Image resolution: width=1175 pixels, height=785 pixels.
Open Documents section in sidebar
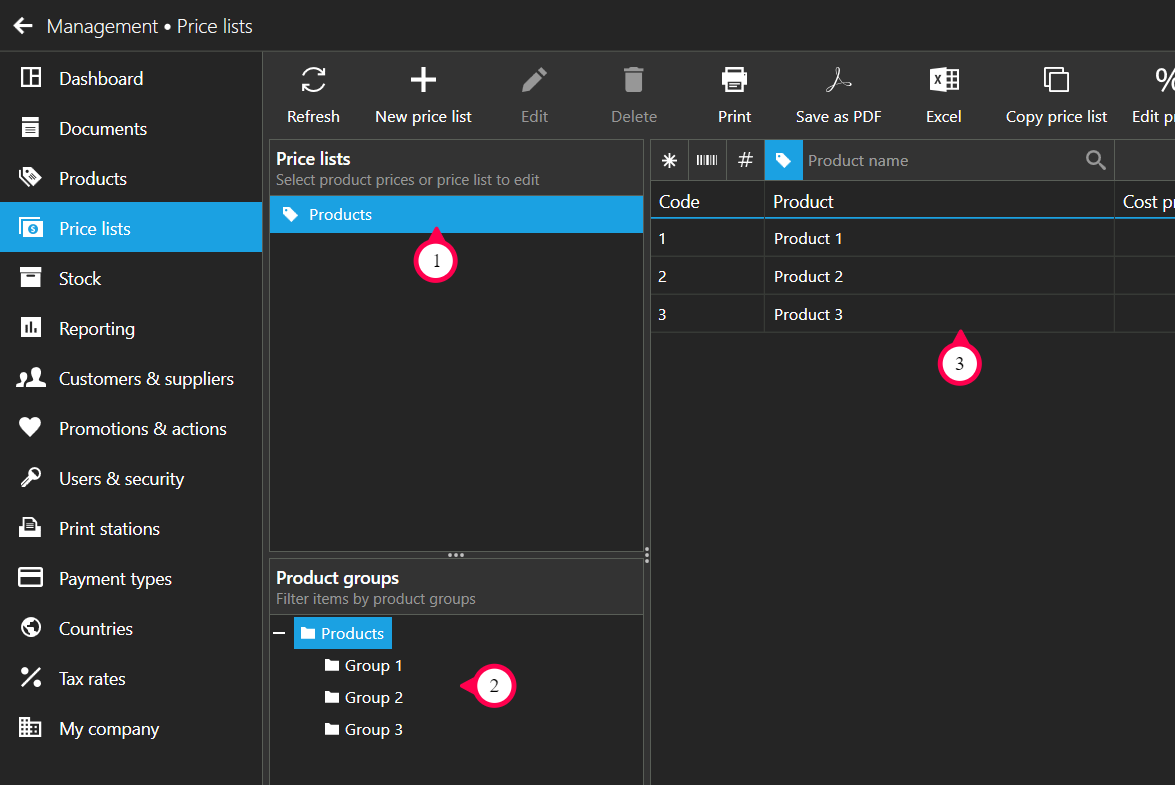[131, 128]
